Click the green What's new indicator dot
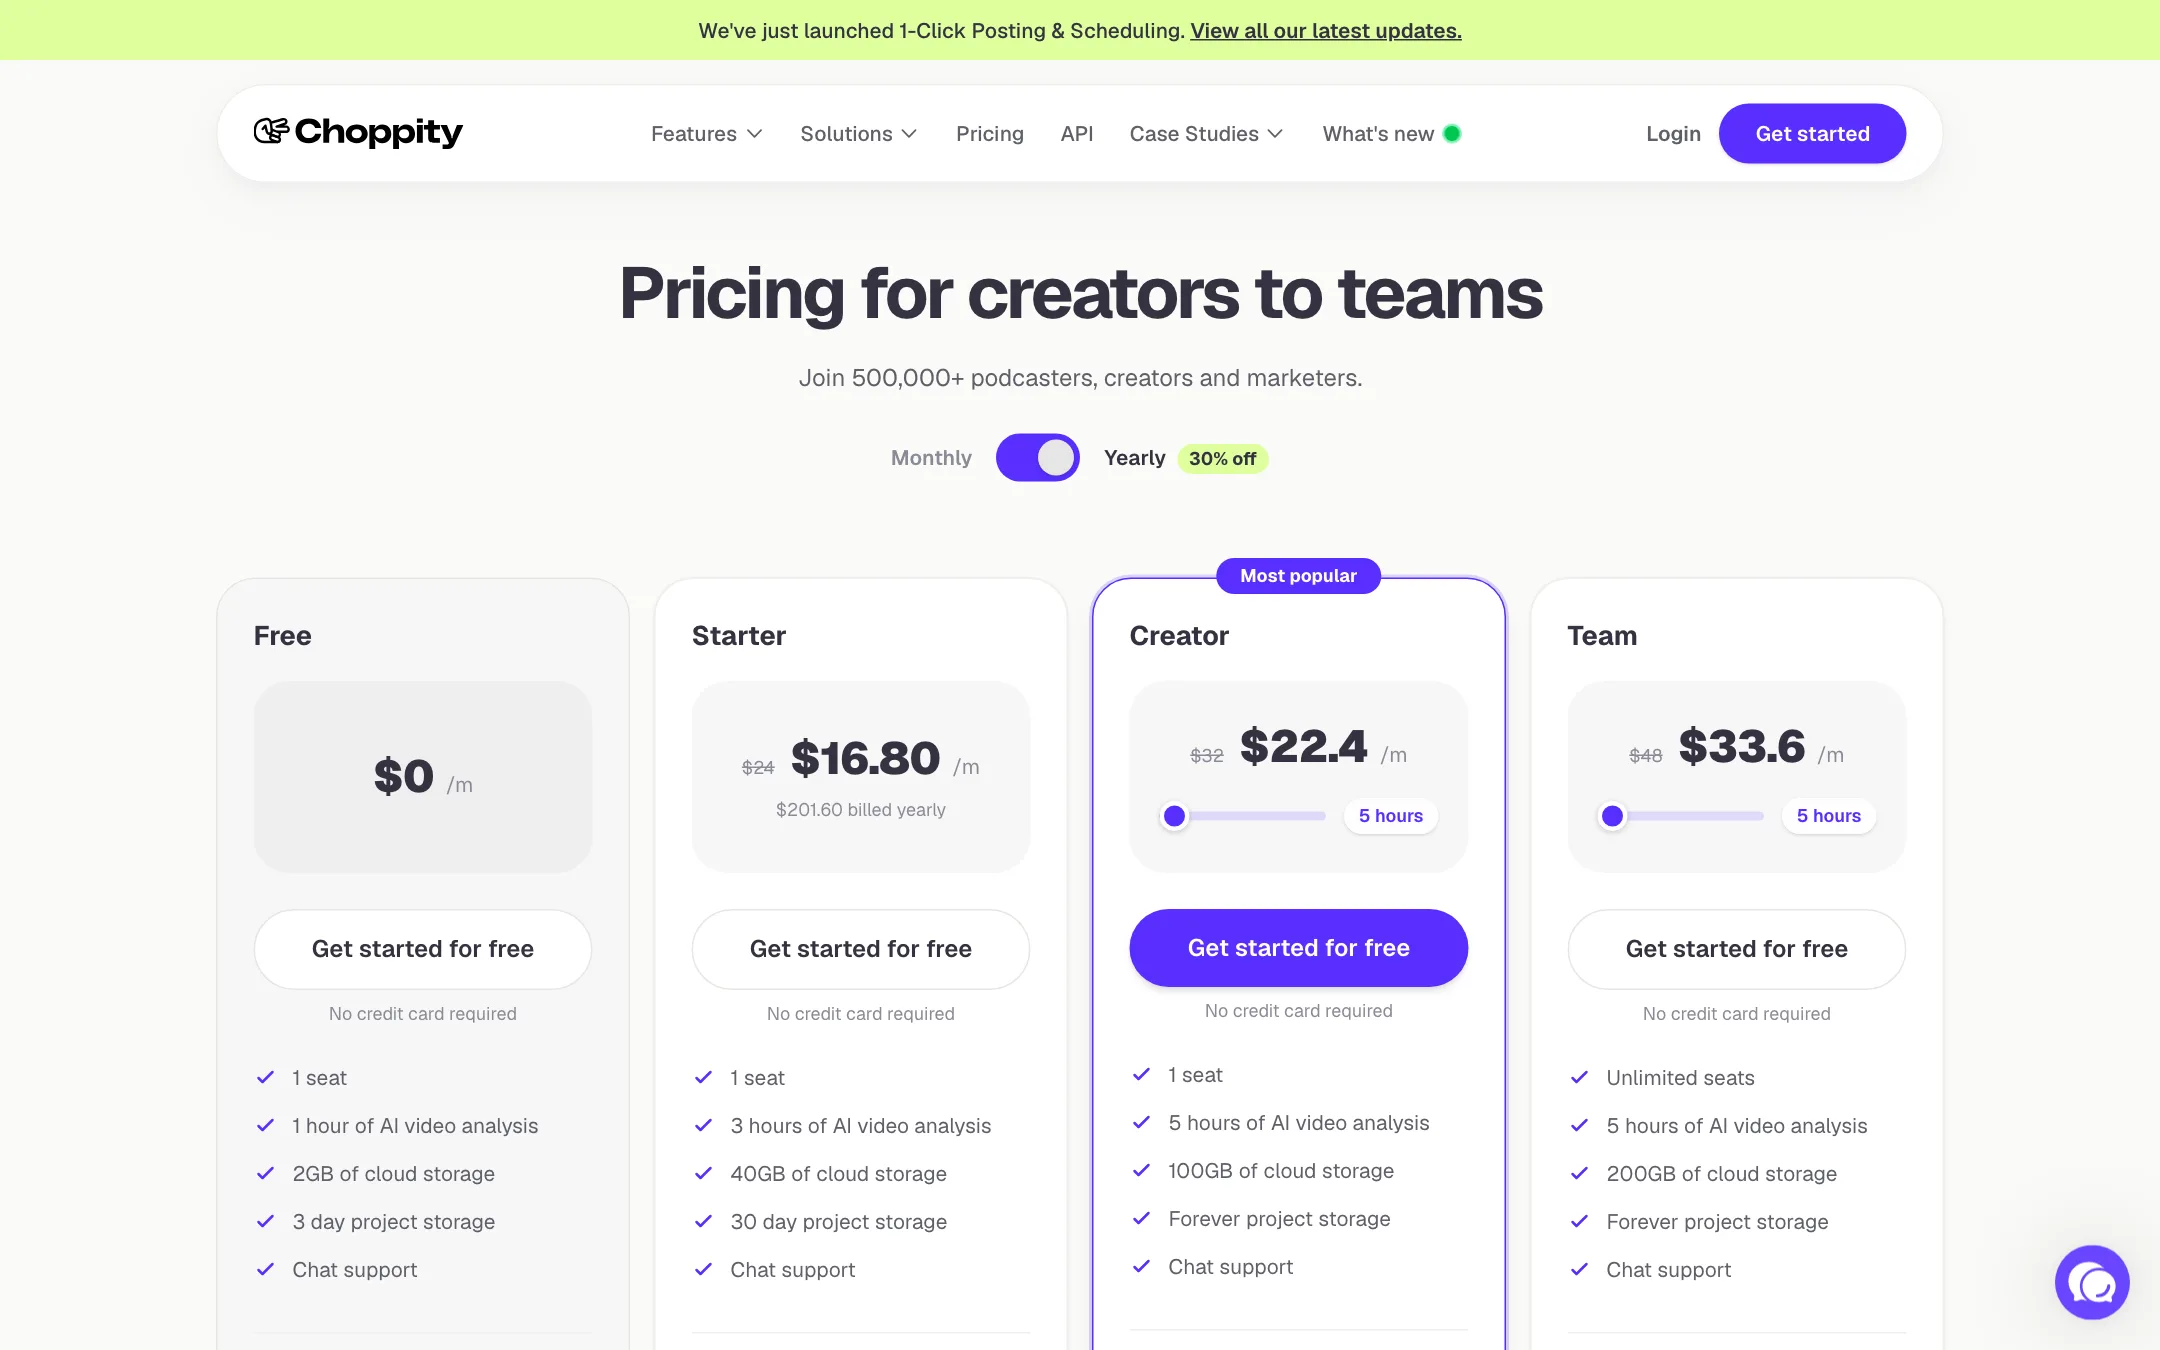Image resolution: width=2160 pixels, height=1350 pixels. pos(1452,133)
